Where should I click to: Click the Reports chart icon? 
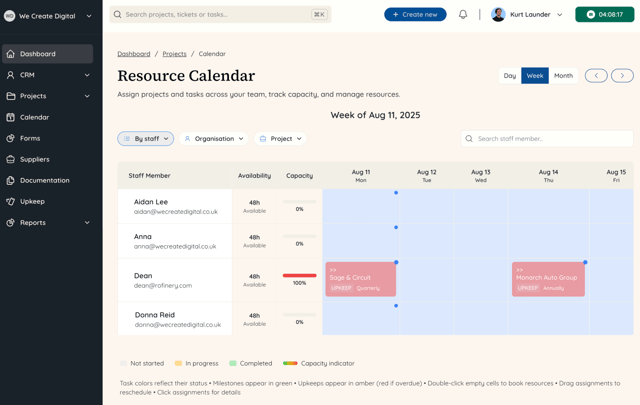tap(11, 223)
